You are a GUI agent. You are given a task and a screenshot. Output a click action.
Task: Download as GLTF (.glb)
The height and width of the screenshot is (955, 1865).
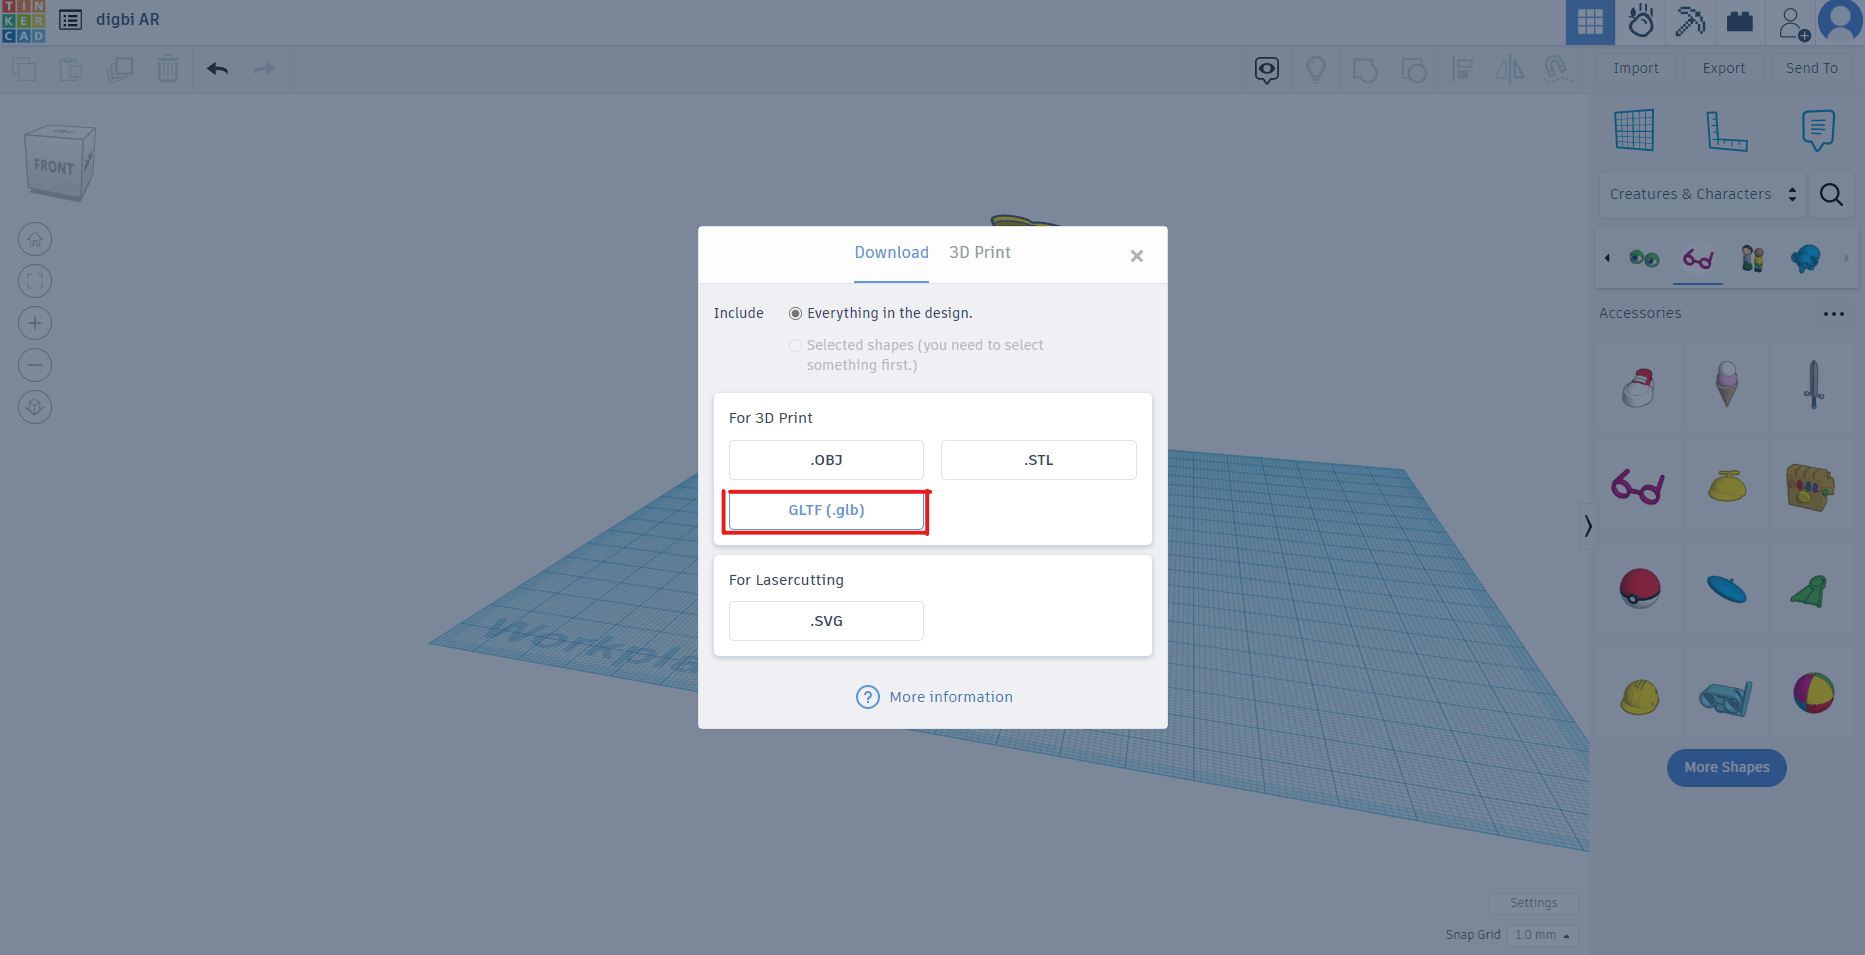[826, 510]
